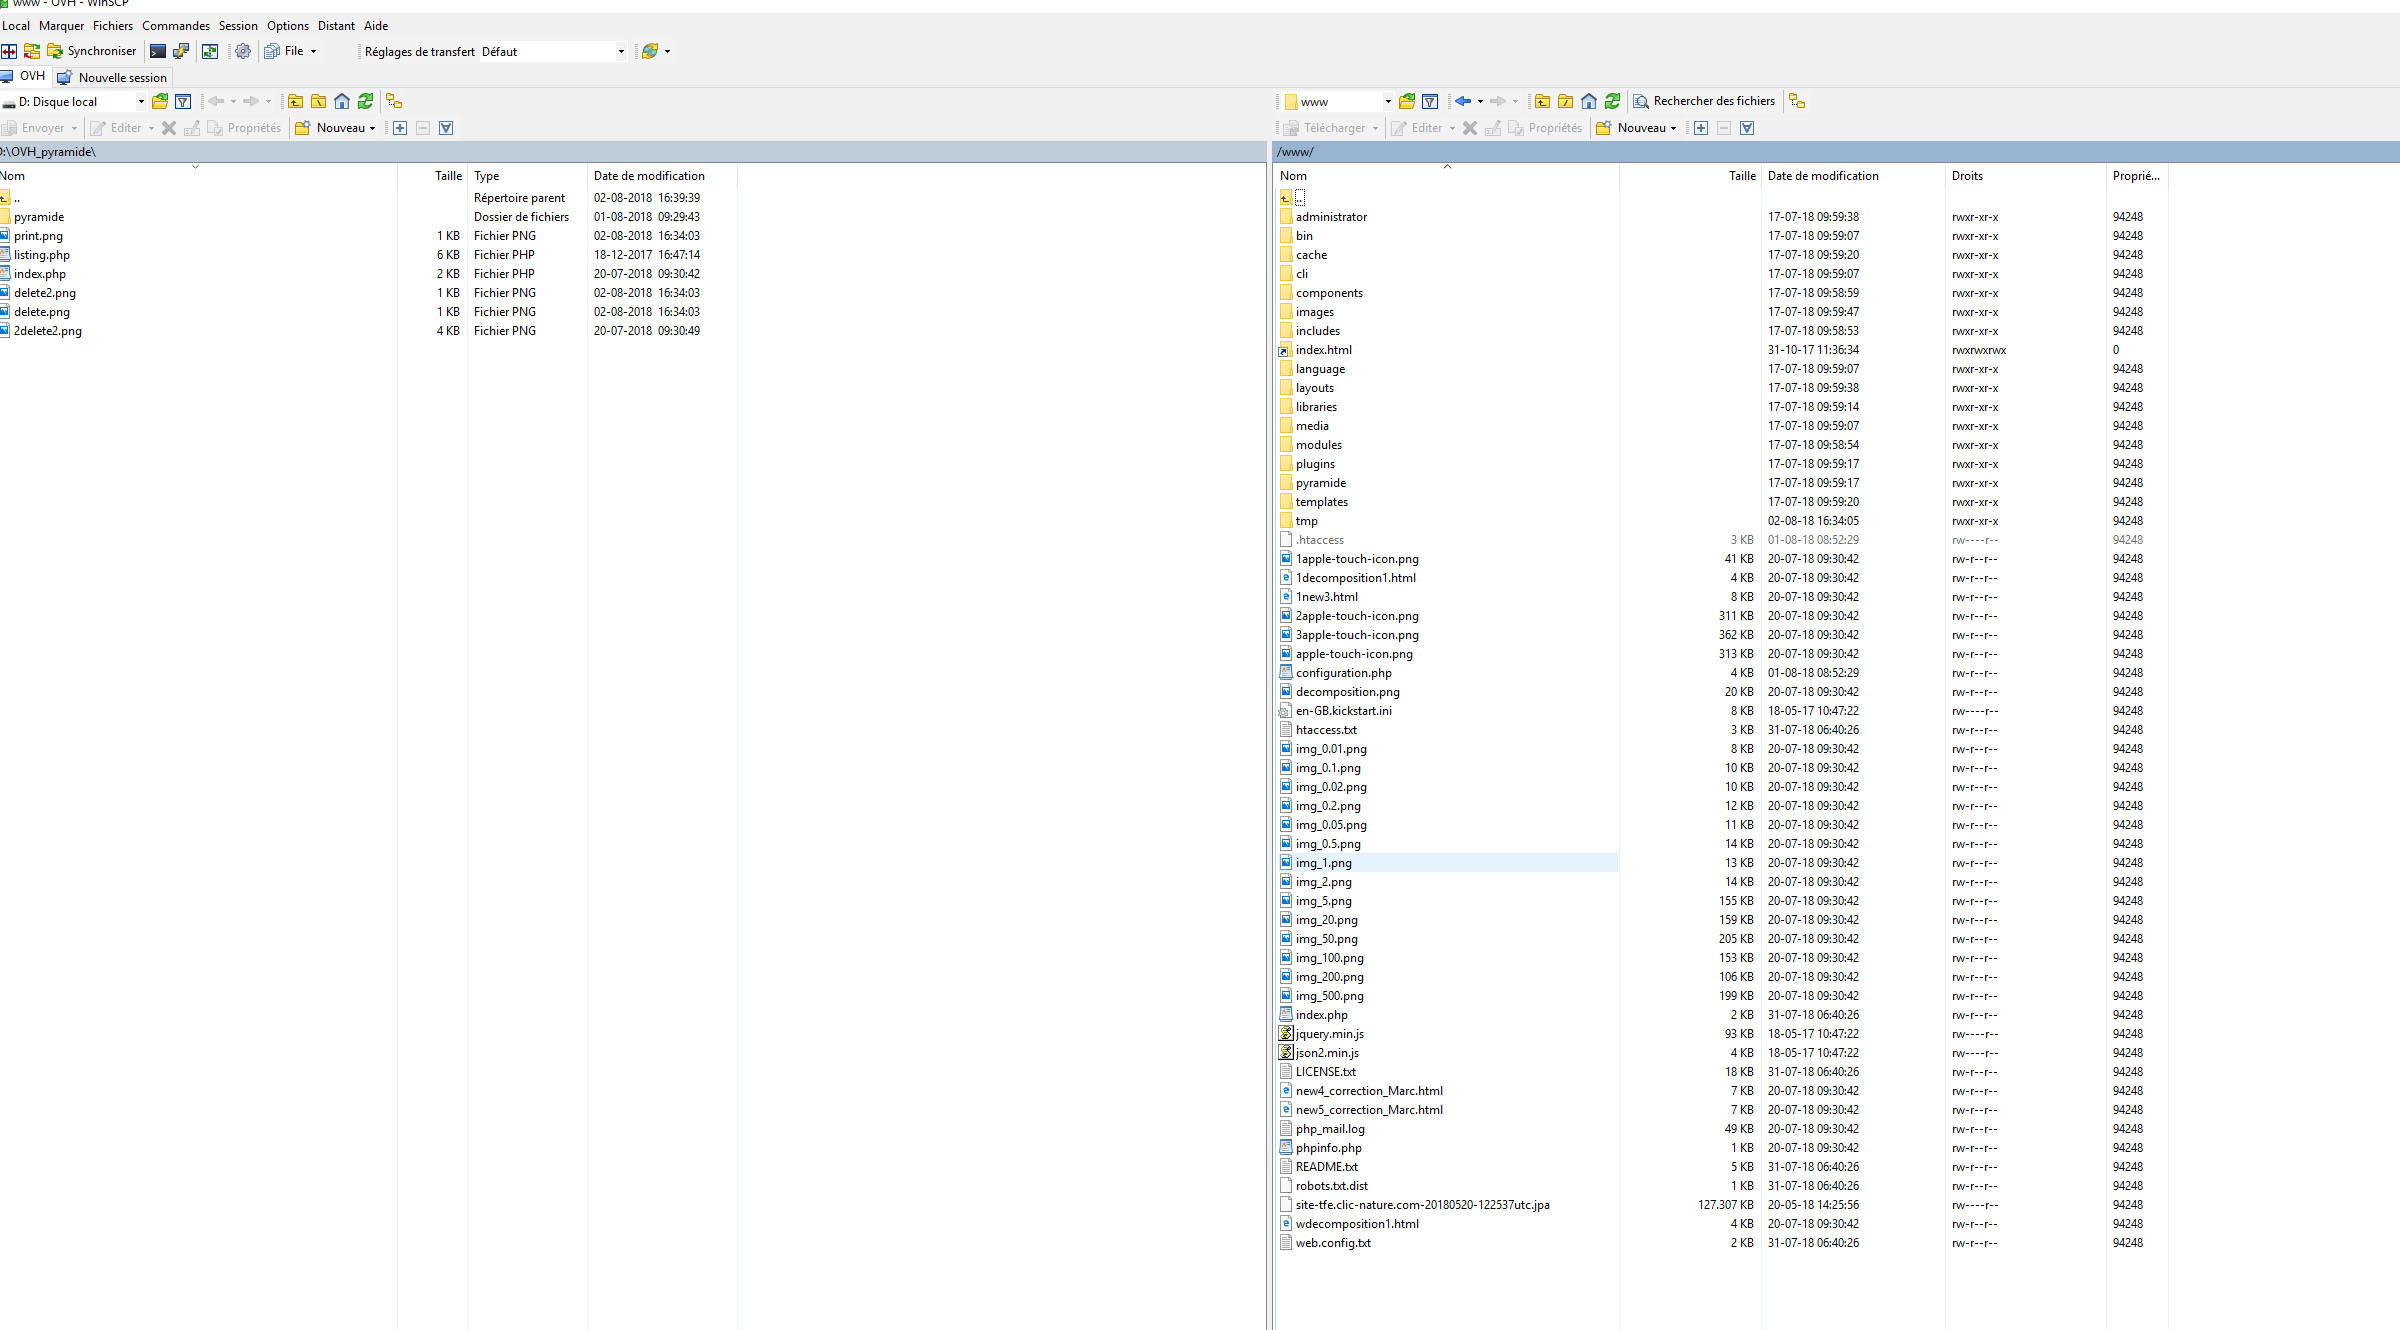This screenshot has width=2400, height=1330.
Task: Click Rechercher des fichiers button
Action: tap(1704, 101)
